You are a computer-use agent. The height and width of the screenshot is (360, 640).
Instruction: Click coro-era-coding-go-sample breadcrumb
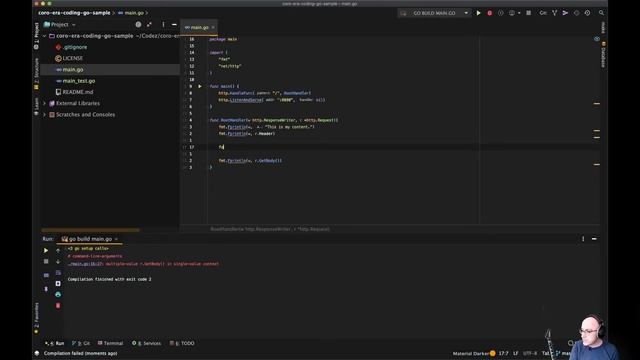[74, 13]
